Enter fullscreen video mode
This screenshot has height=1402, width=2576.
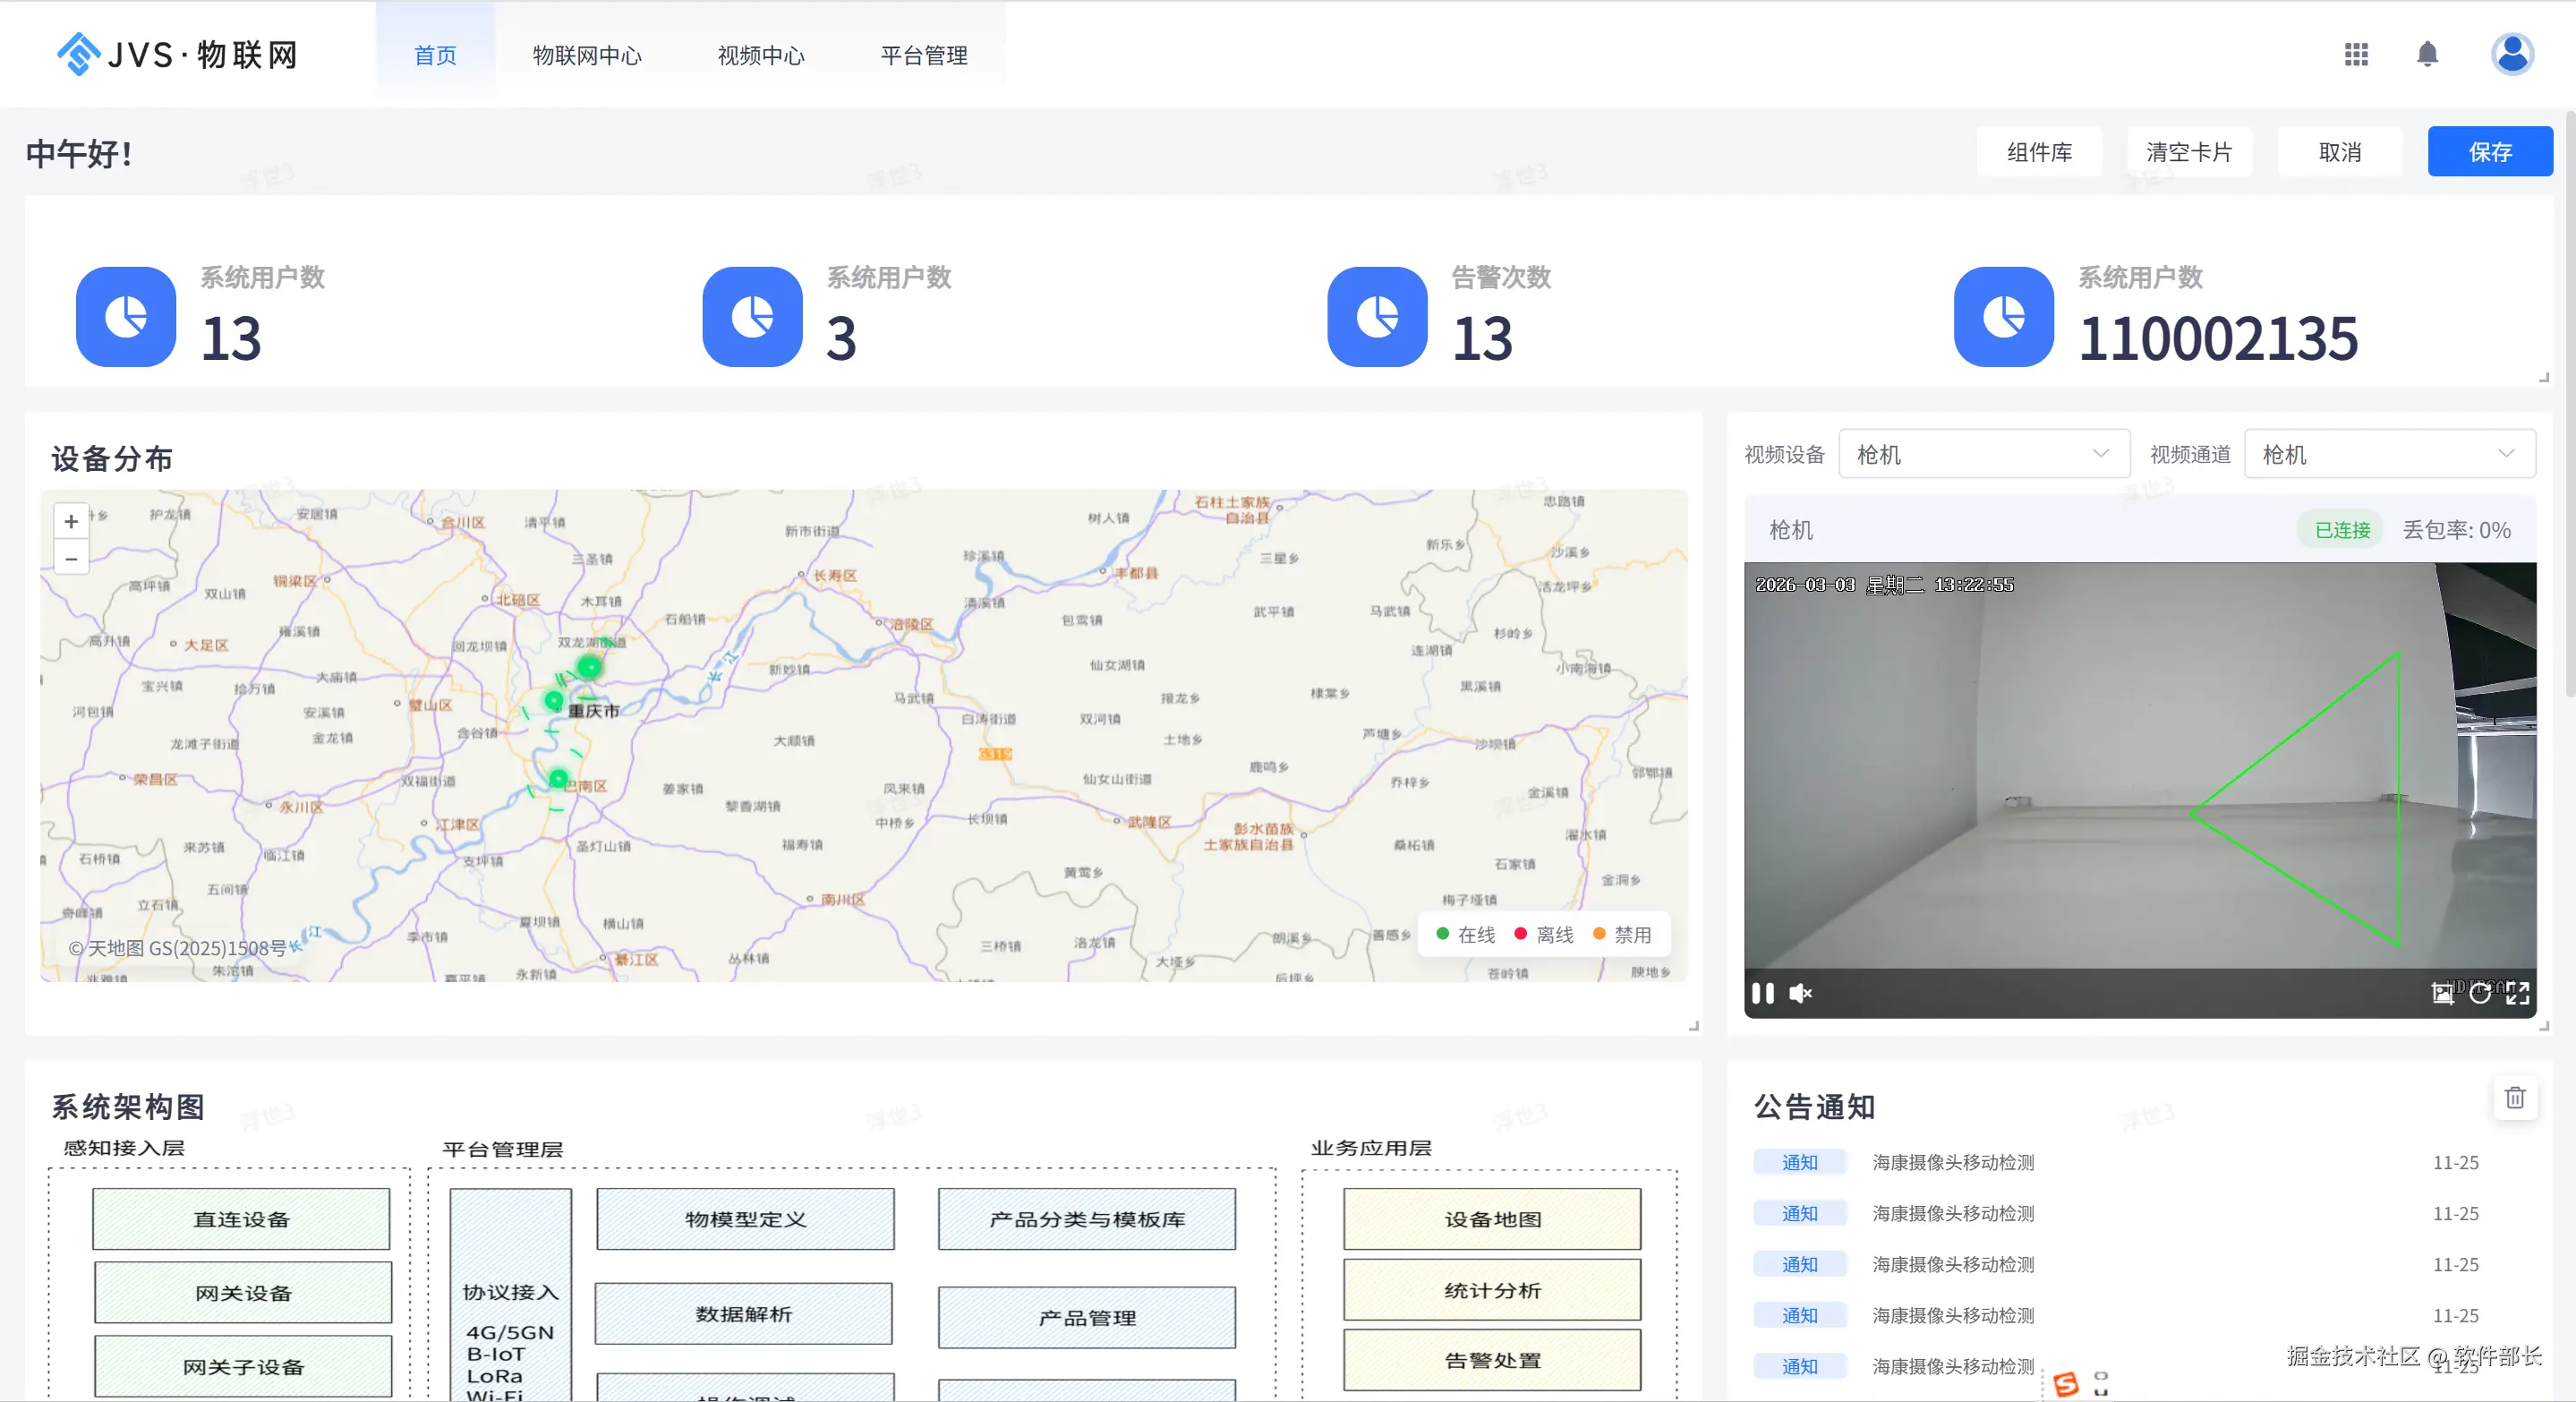[x=2518, y=993]
